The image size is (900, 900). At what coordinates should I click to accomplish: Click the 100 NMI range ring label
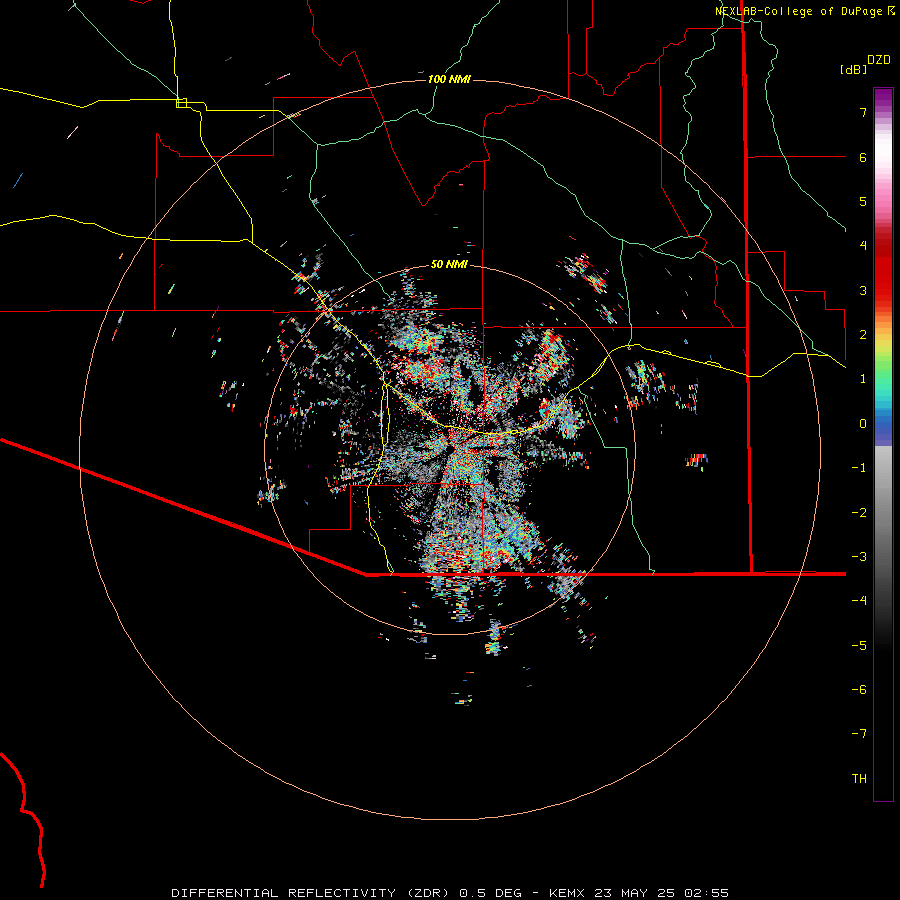[x=449, y=79]
